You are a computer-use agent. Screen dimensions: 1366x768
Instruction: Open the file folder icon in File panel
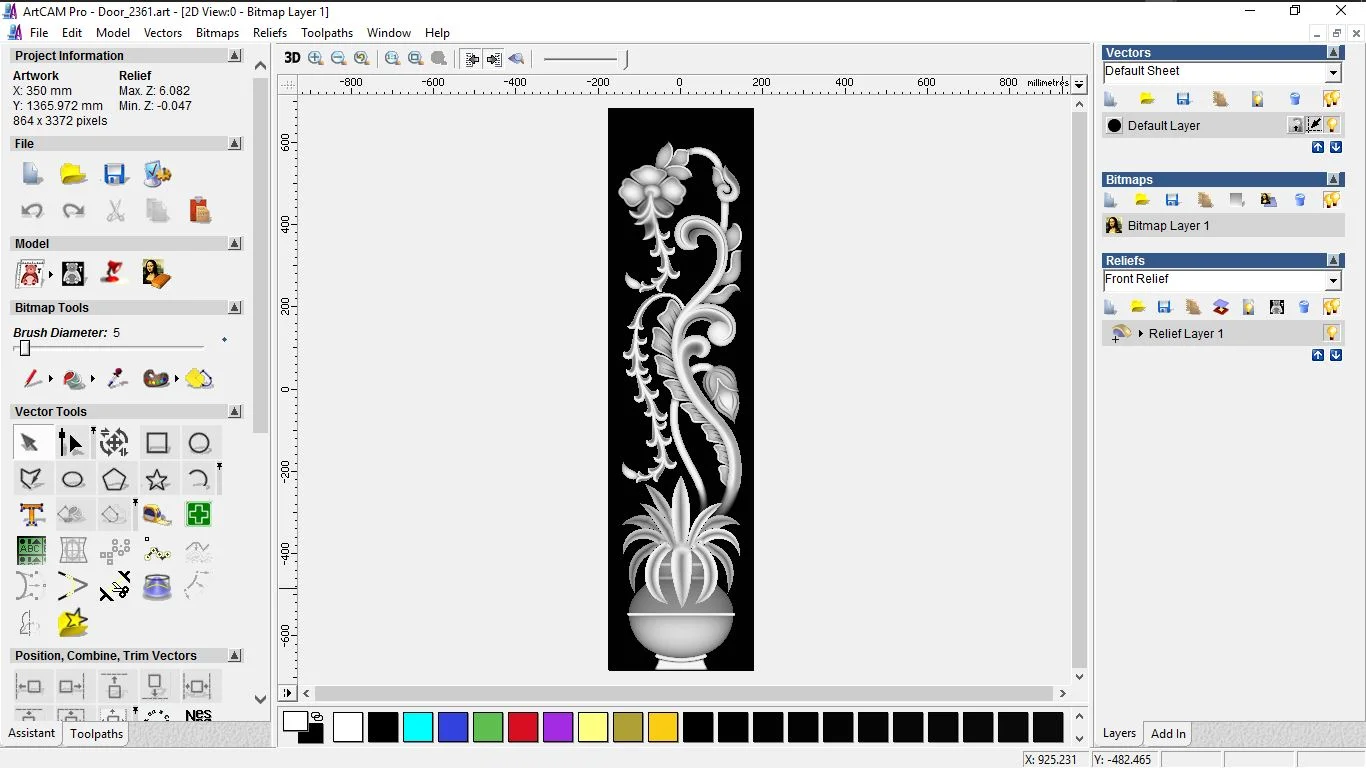[x=73, y=174]
